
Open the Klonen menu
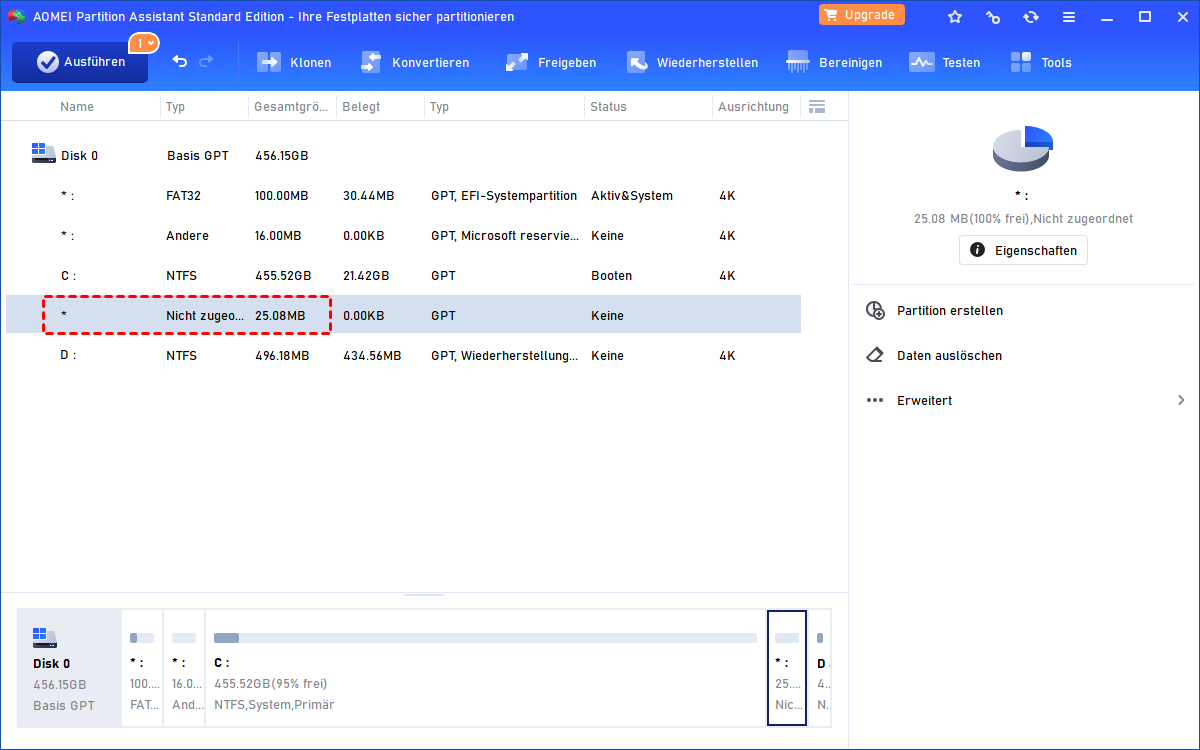coord(294,62)
